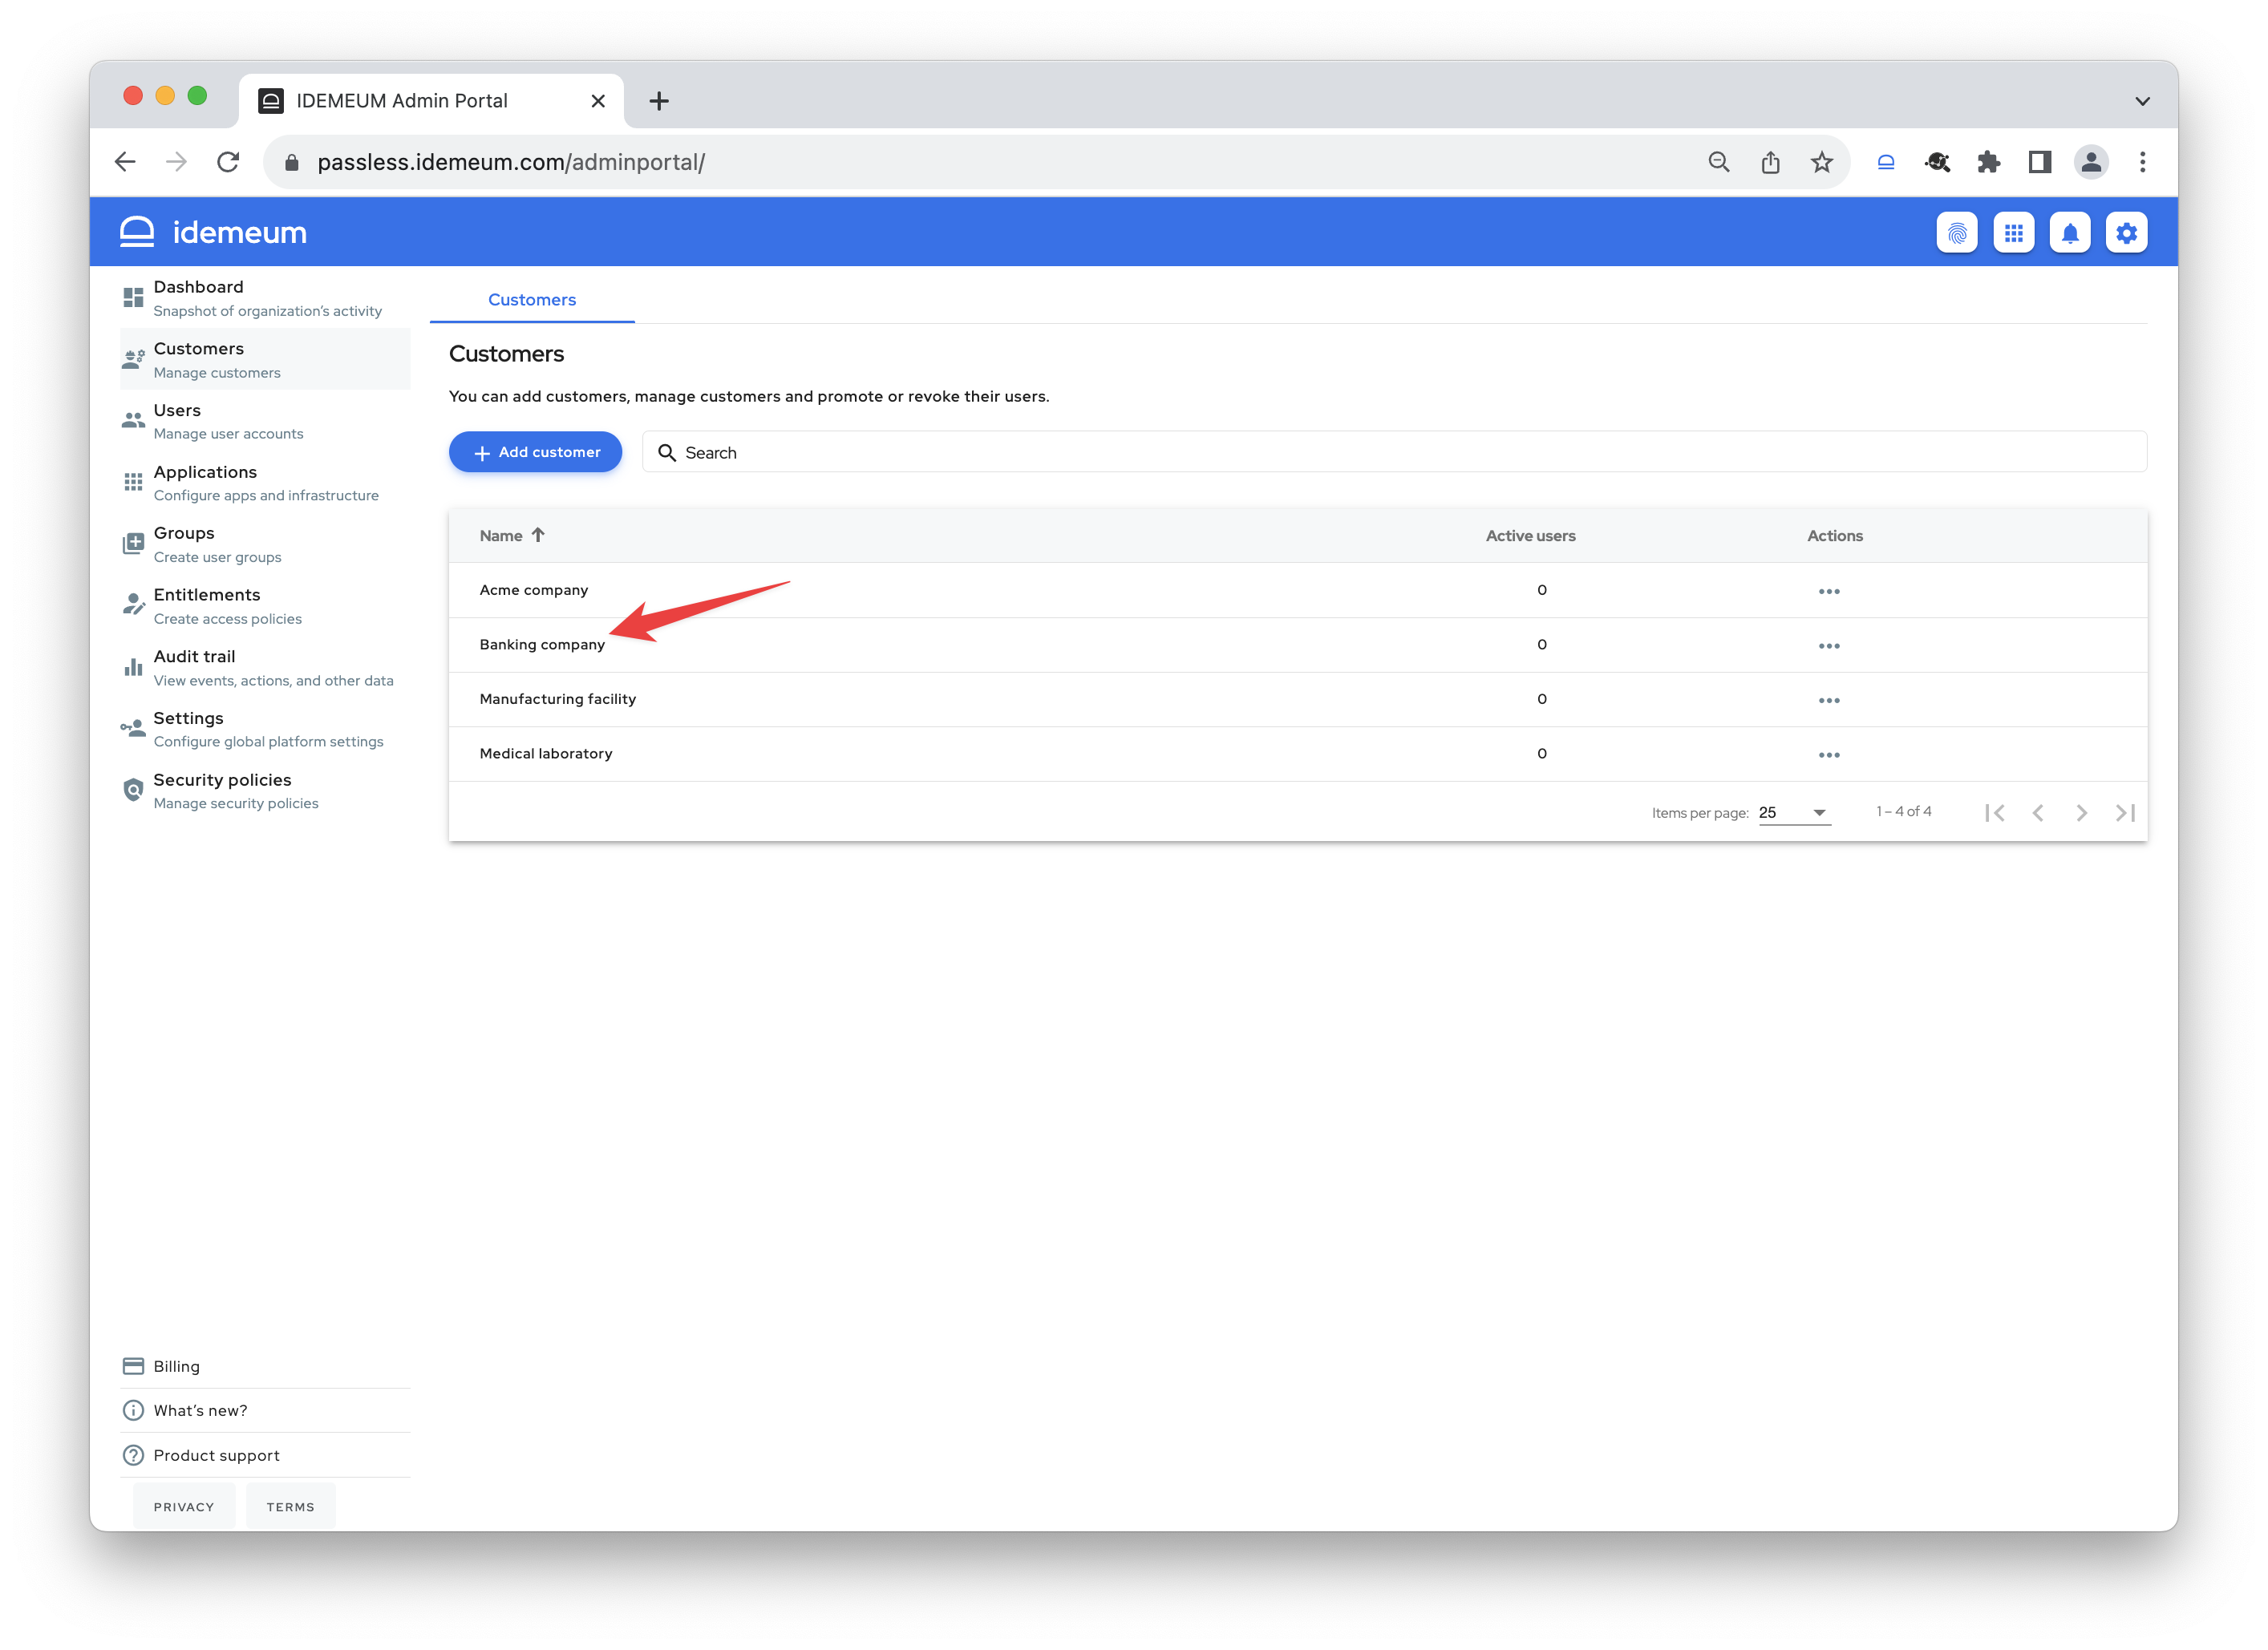Open the browser zoom icon
This screenshot has width=2268, height=1650.
point(1719,162)
